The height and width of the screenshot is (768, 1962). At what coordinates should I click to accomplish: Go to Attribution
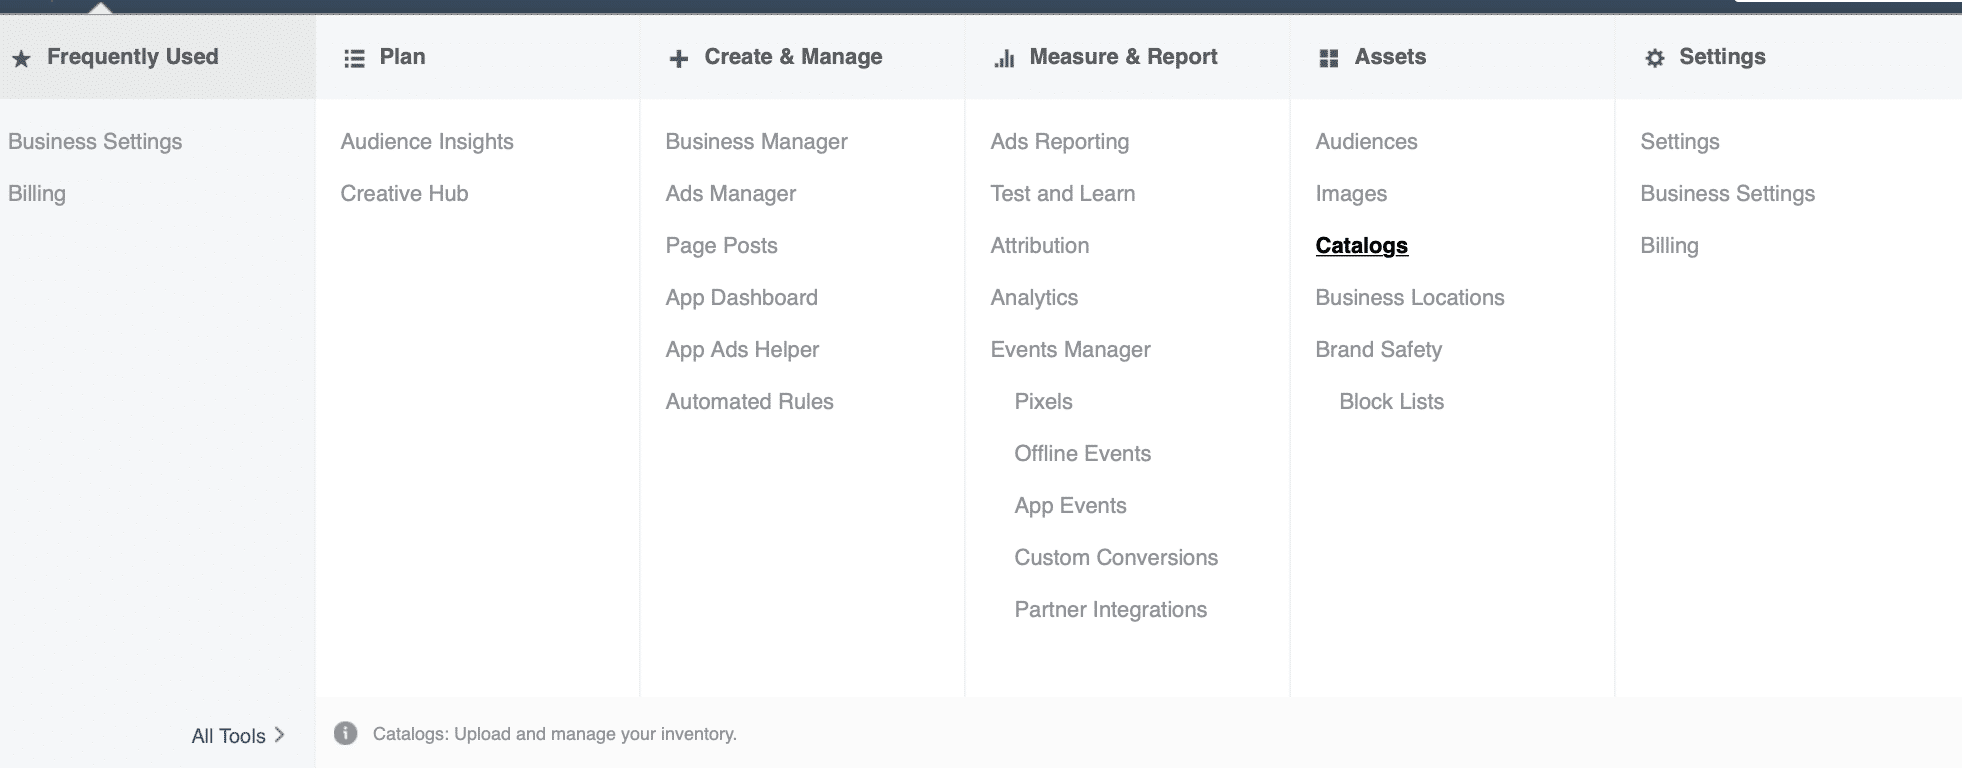pyautogui.click(x=1039, y=246)
